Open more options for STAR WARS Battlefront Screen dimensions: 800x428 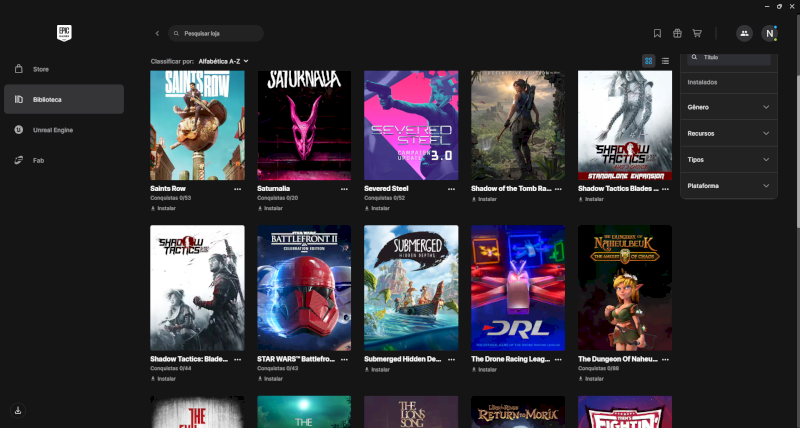coord(344,359)
